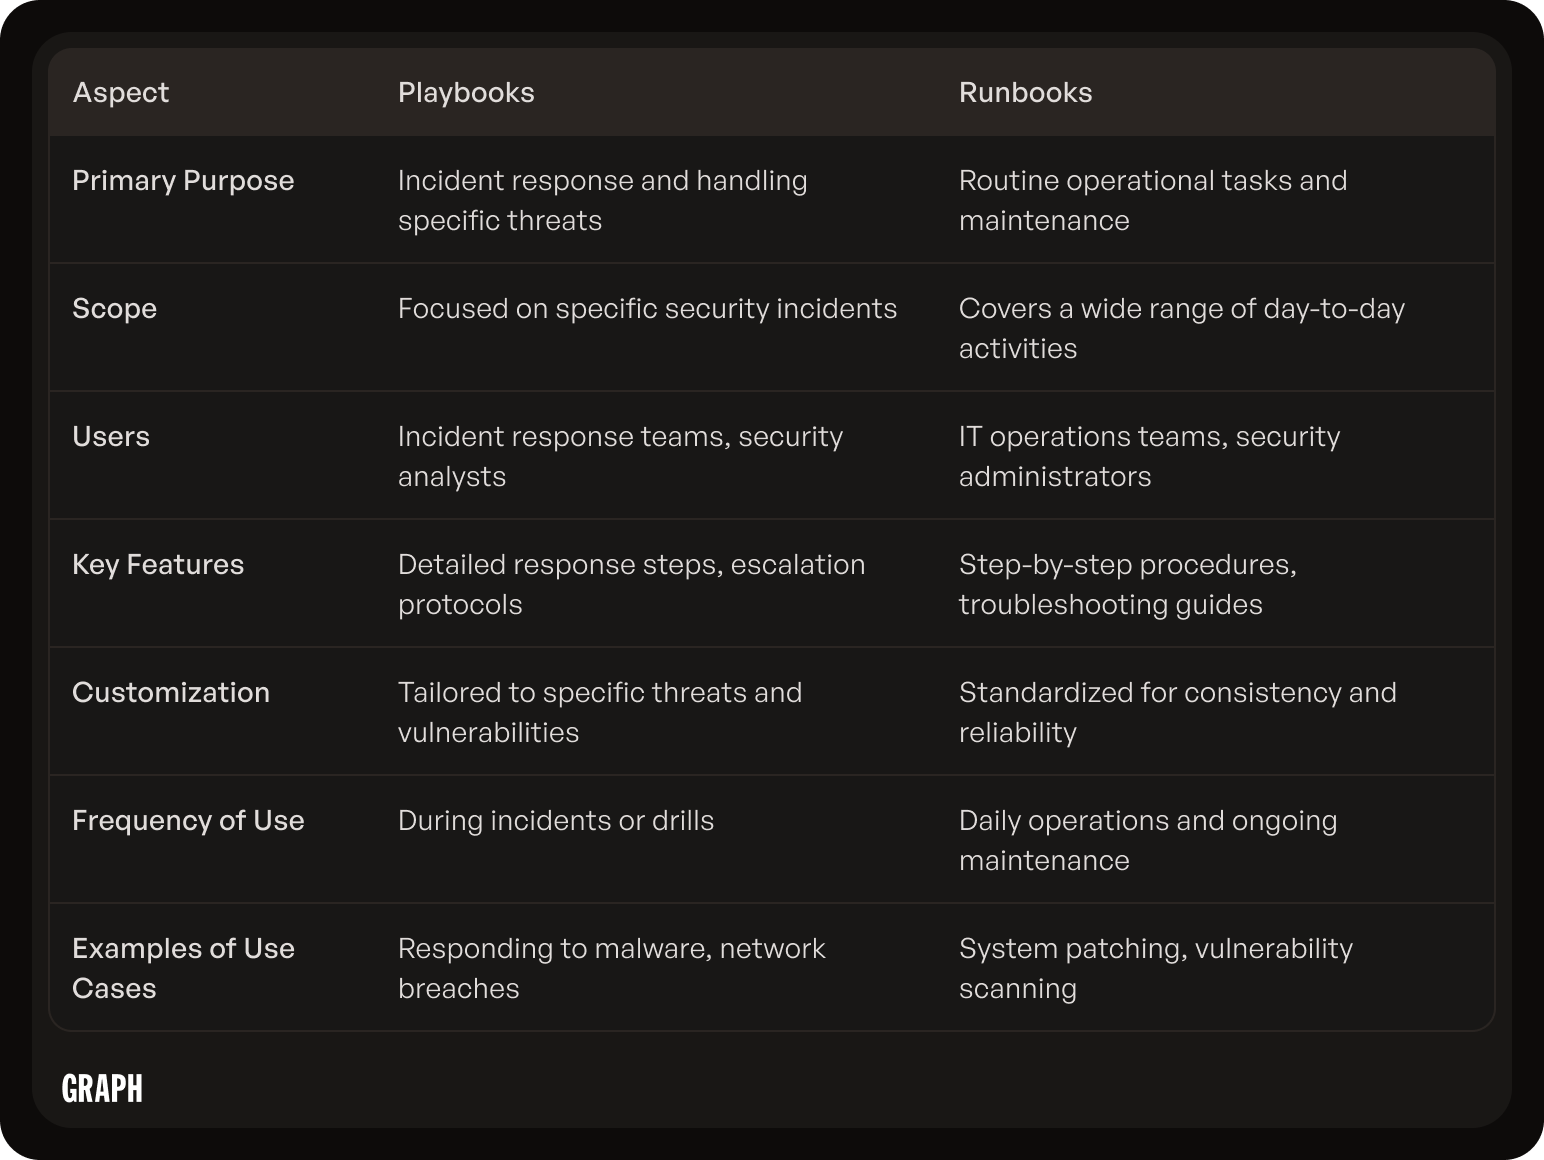Select the Aspect column header
This screenshot has width=1544, height=1160.
tap(121, 92)
